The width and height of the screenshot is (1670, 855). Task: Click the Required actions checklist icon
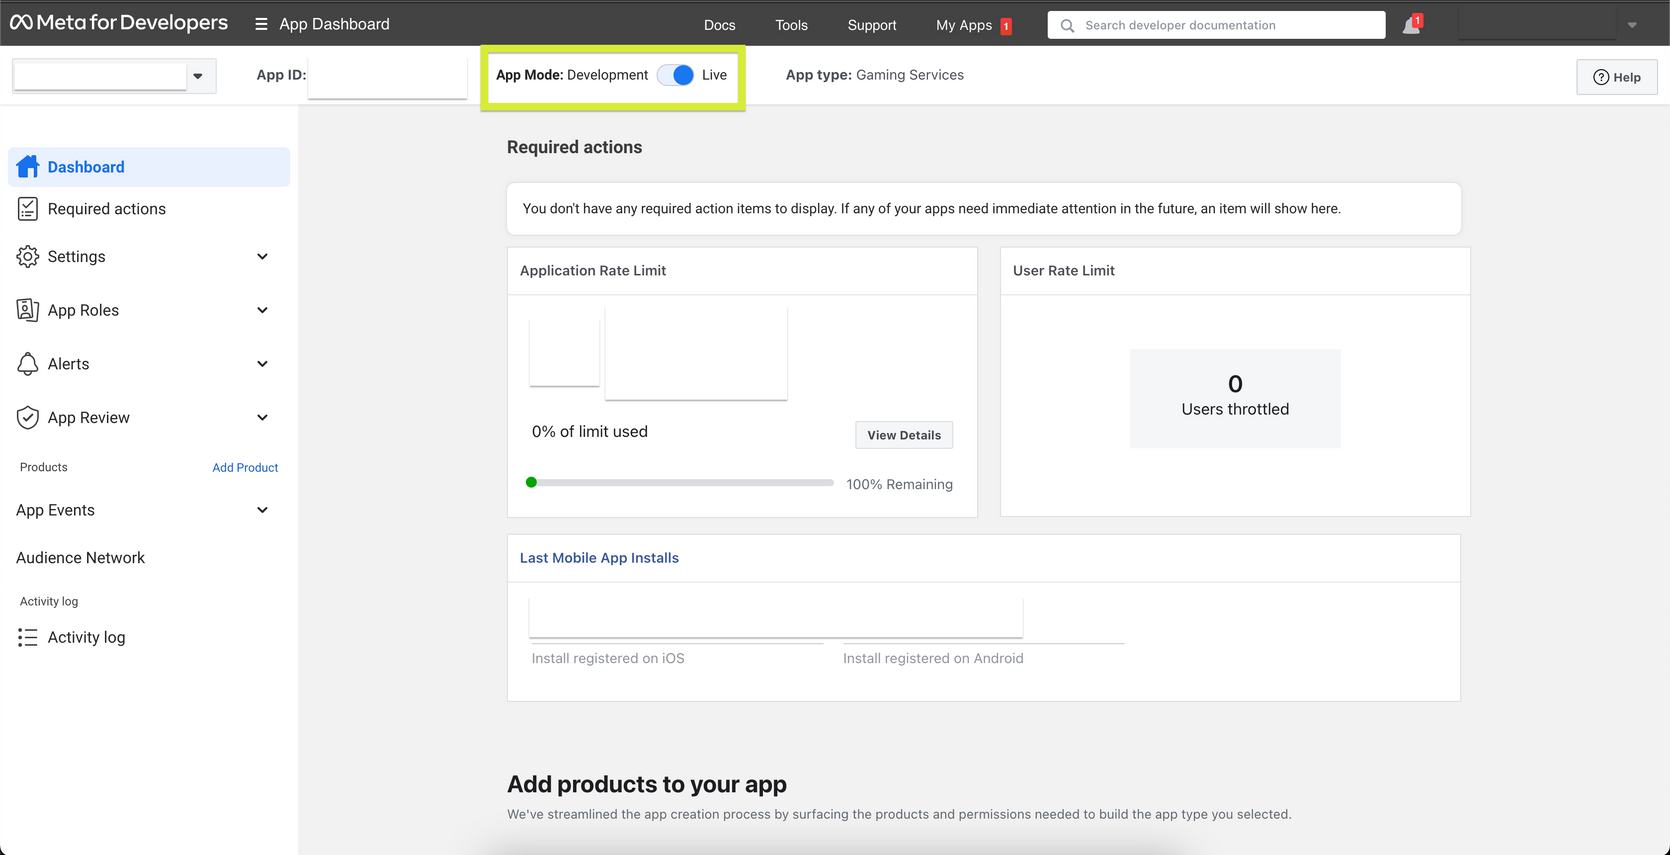(x=28, y=209)
